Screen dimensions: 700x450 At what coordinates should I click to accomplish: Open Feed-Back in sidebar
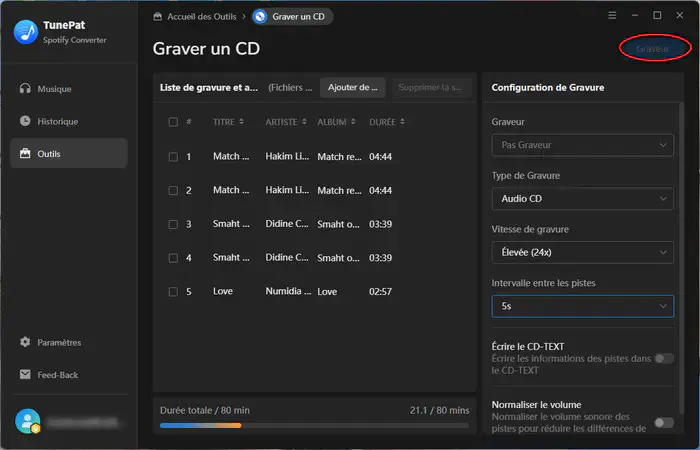[x=69, y=375]
